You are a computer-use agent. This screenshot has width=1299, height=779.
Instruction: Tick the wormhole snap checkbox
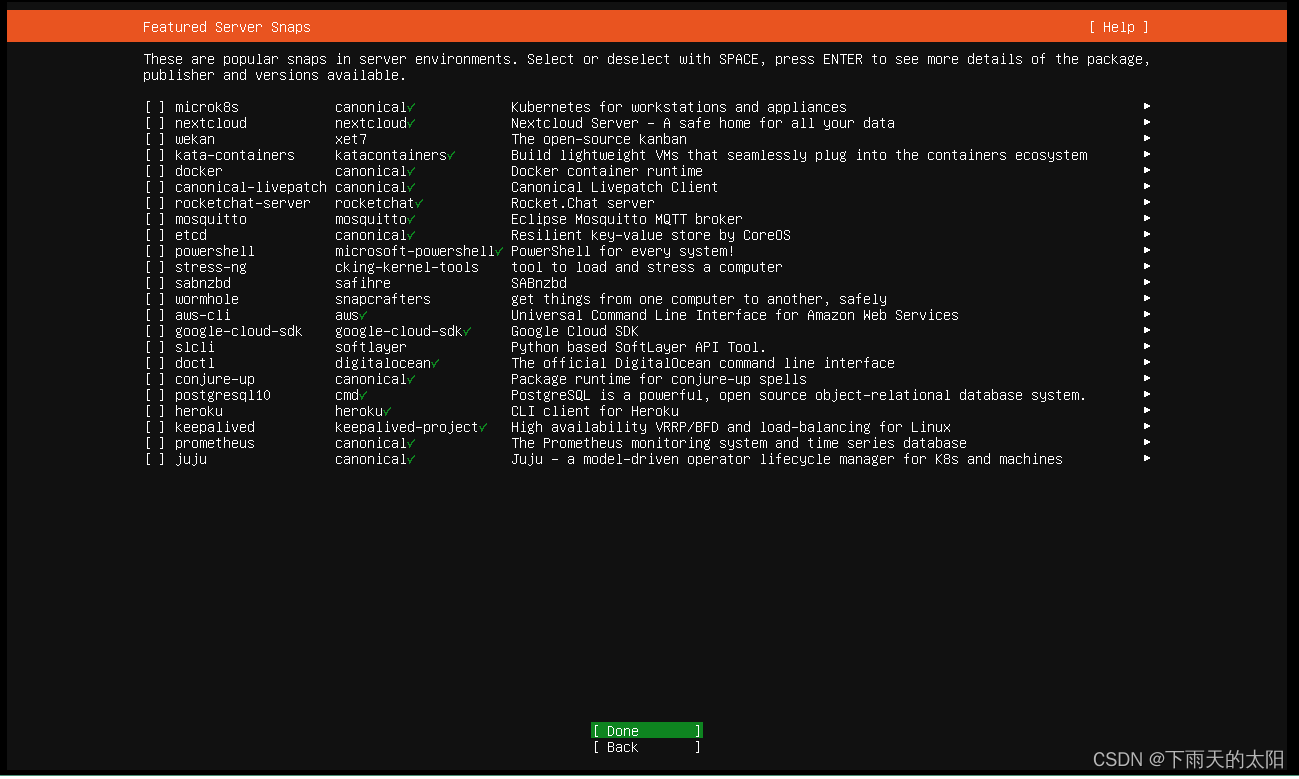(x=155, y=299)
